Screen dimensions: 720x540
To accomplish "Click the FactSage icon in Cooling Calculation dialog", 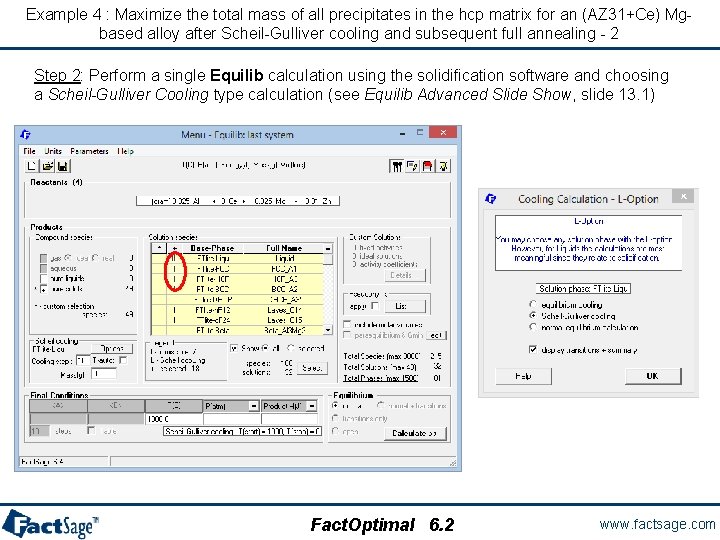I will (491, 199).
